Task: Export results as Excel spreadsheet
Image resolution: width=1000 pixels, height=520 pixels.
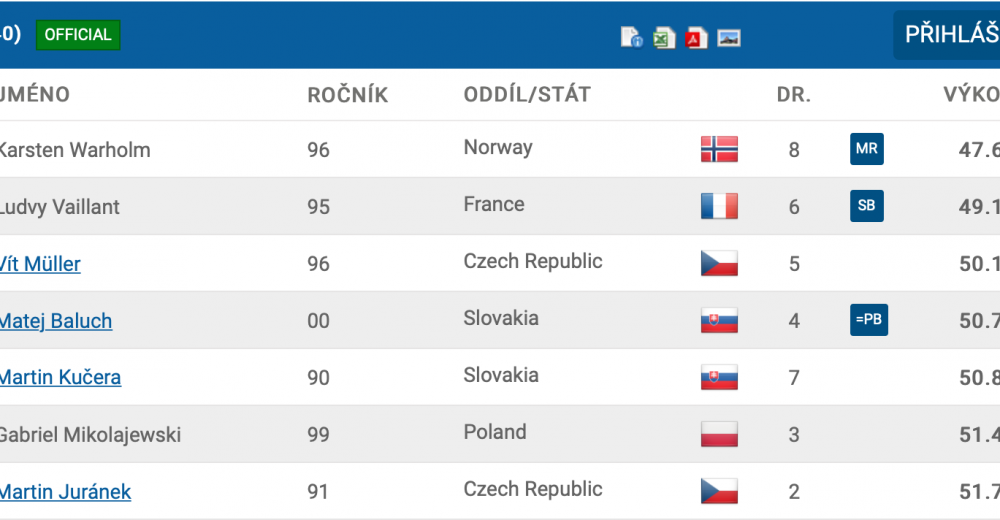Action: (x=664, y=38)
